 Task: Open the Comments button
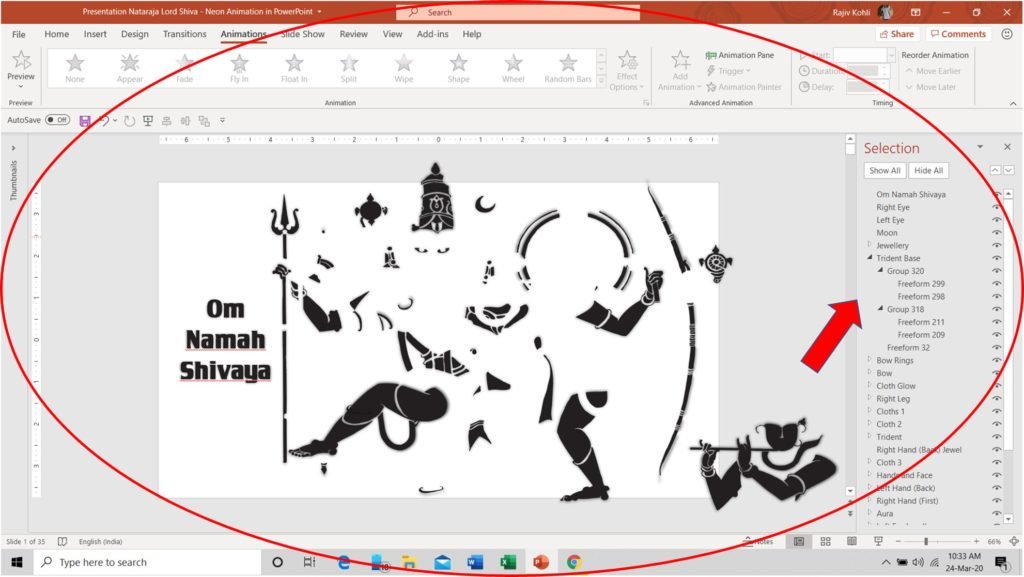(958, 34)
